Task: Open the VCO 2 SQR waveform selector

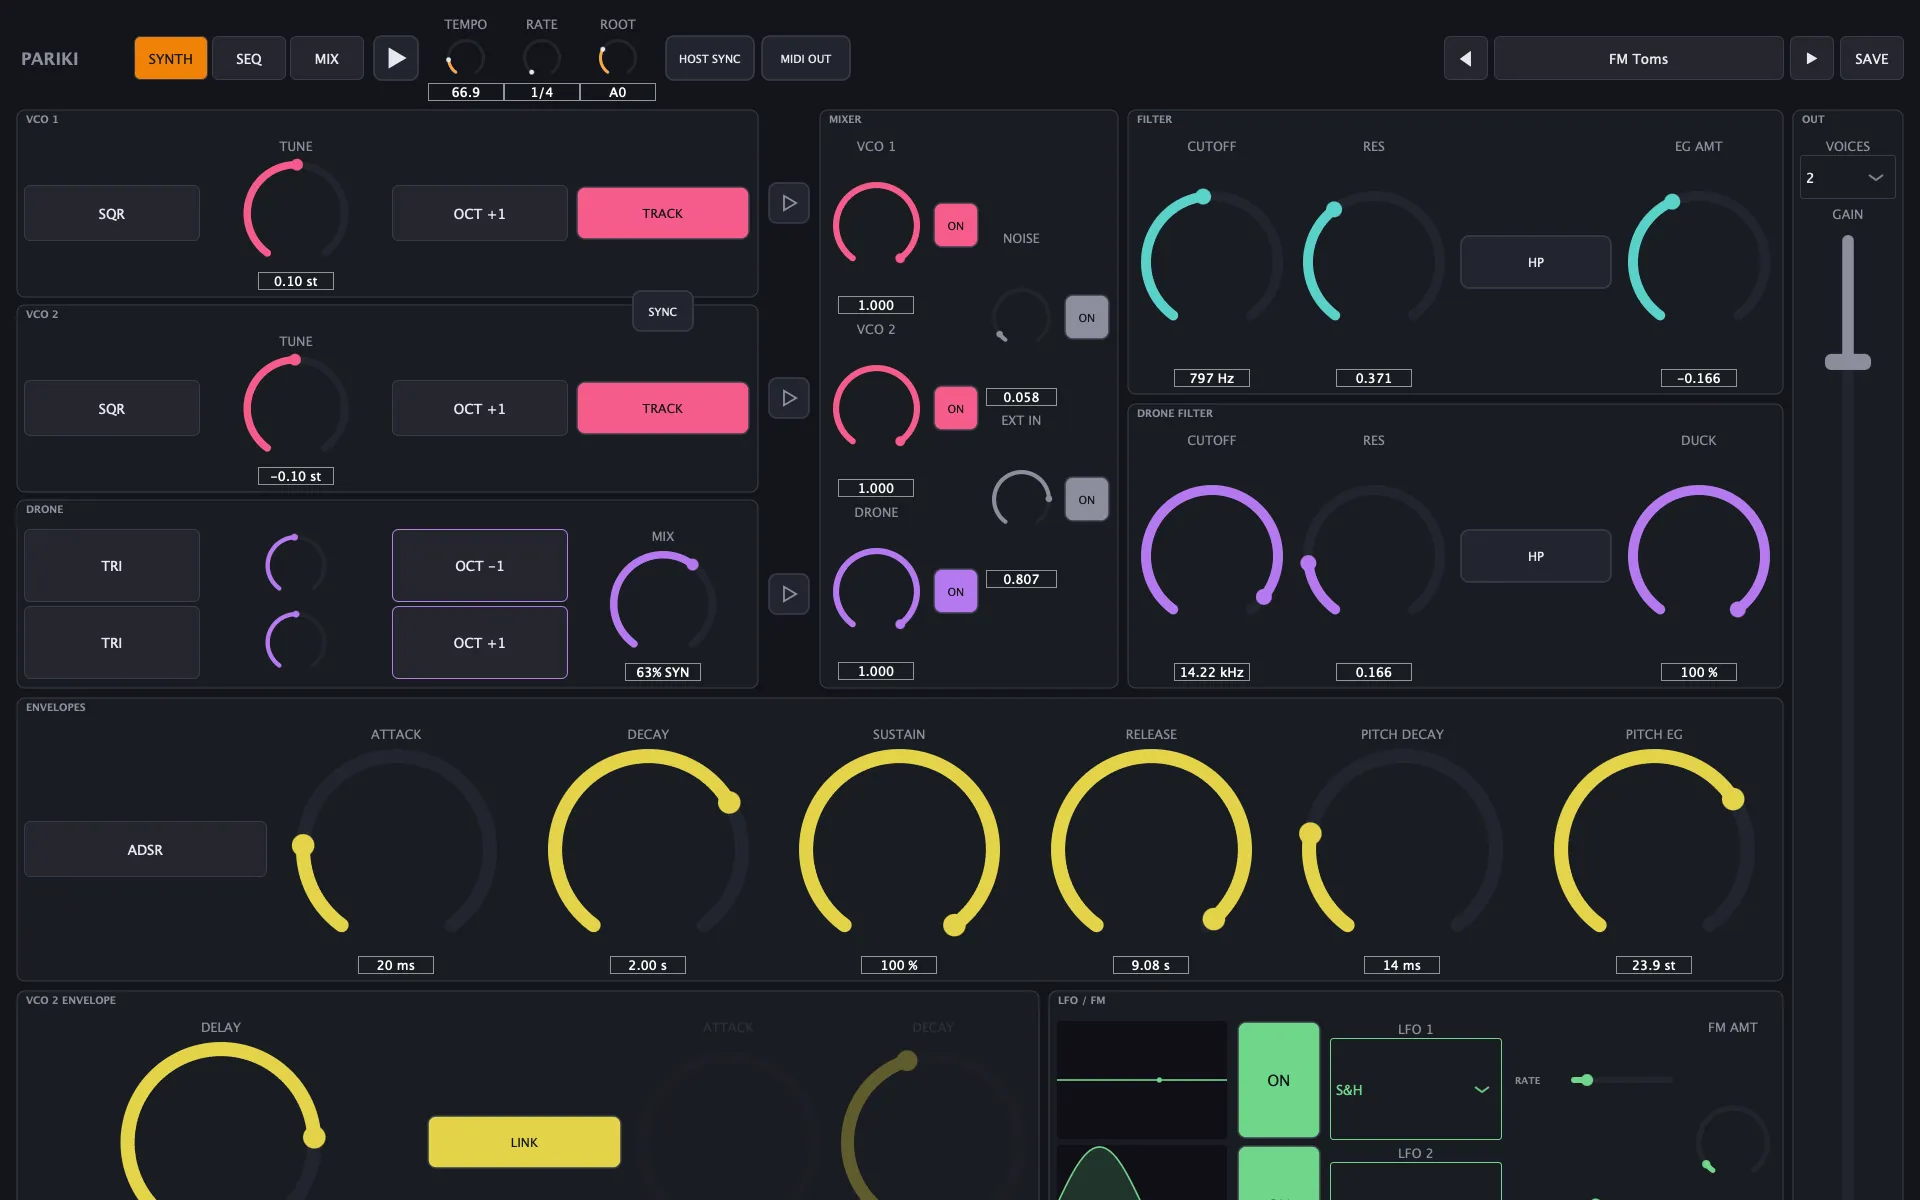Action: 111,408
